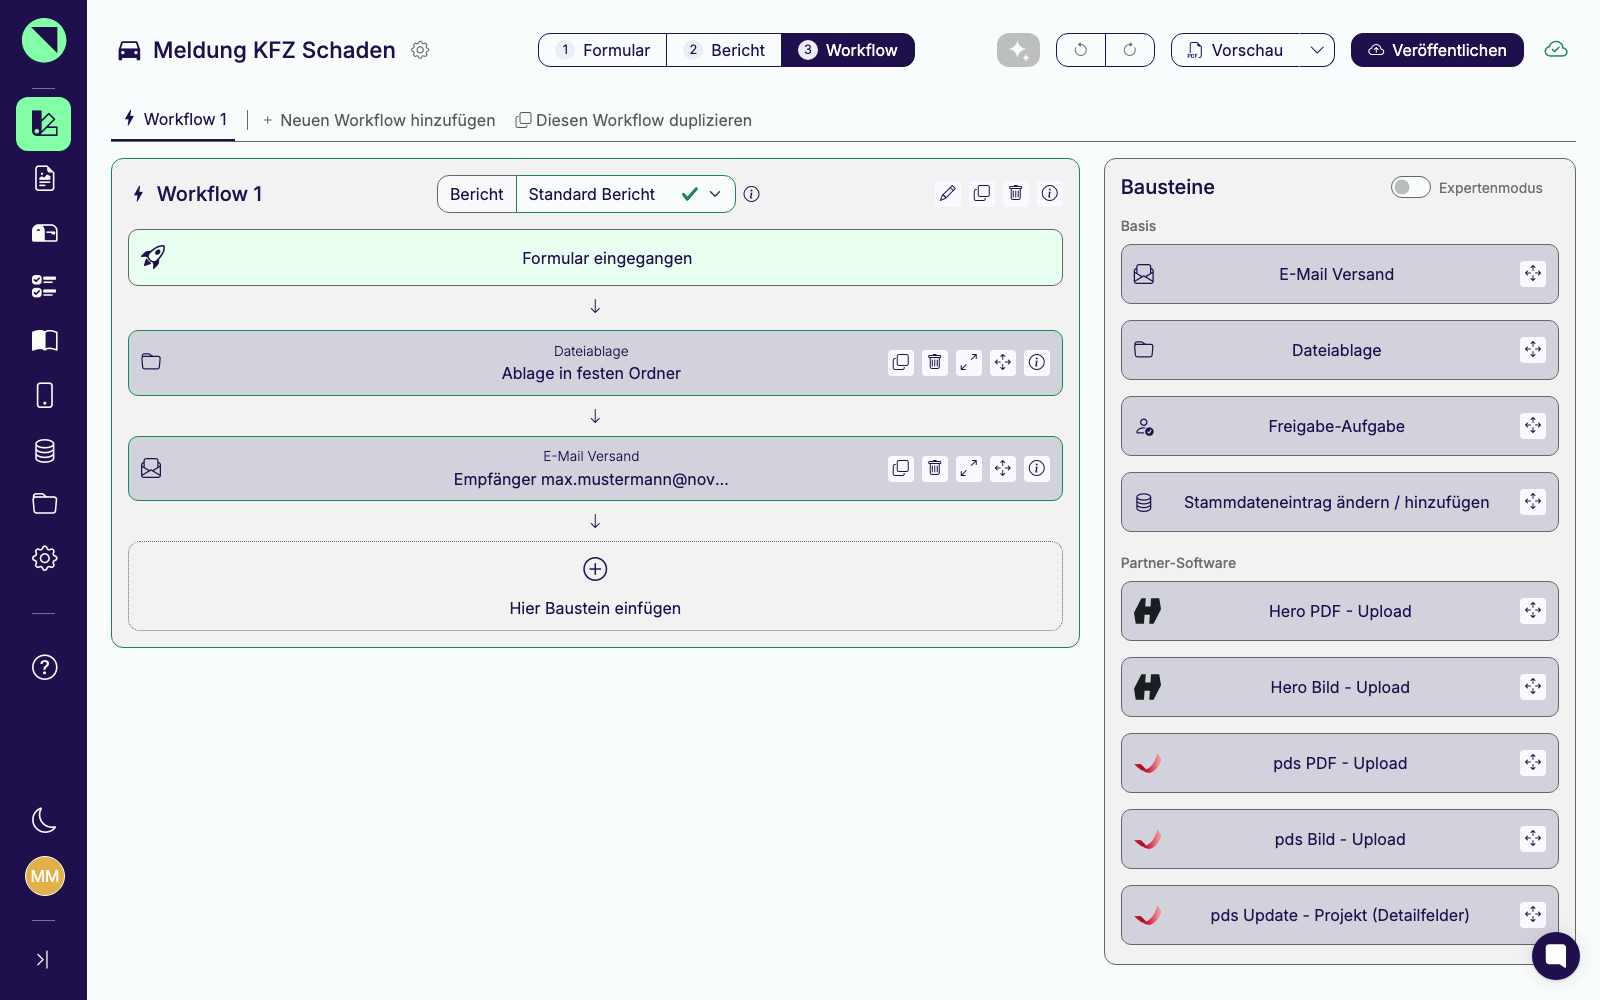
Task: Select the pds Bild - Upload block
Action: (x=1340, y=839)
